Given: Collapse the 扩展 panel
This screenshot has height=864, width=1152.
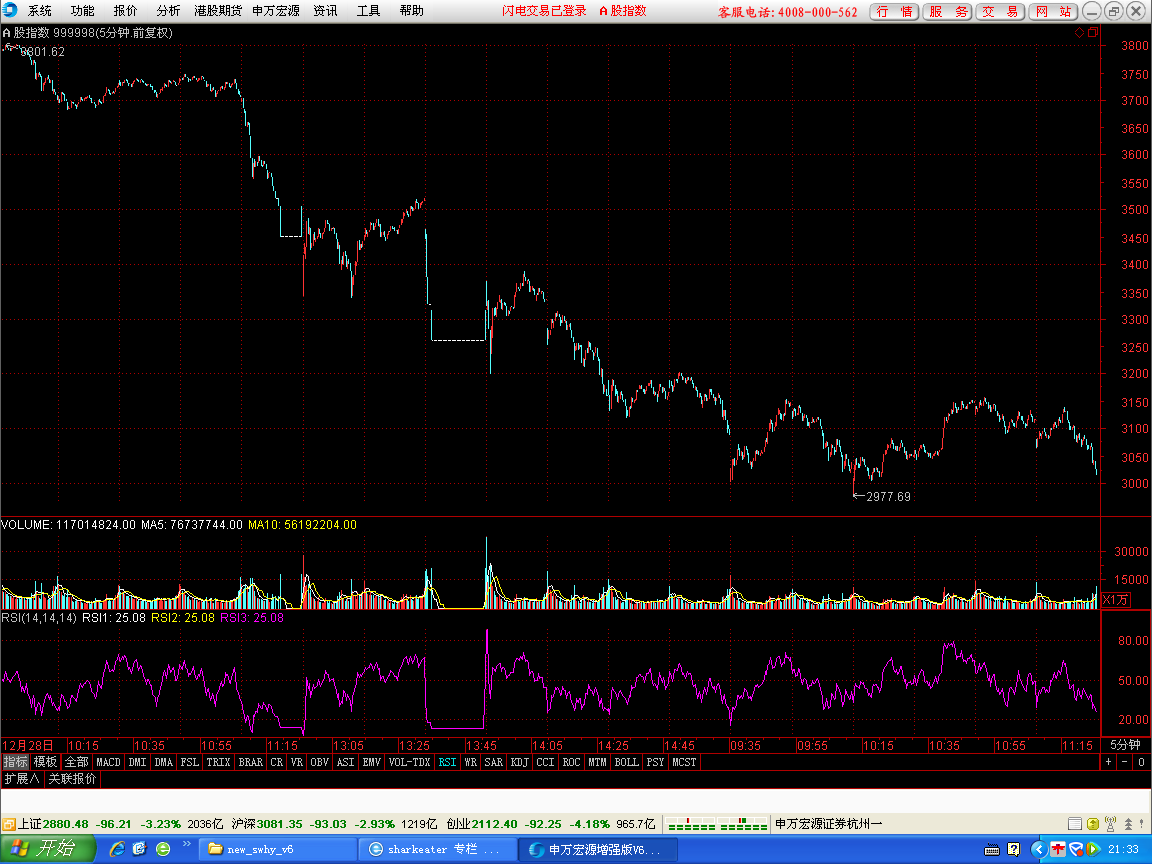Looking at the screenshot, I should (x=22, y=779).
